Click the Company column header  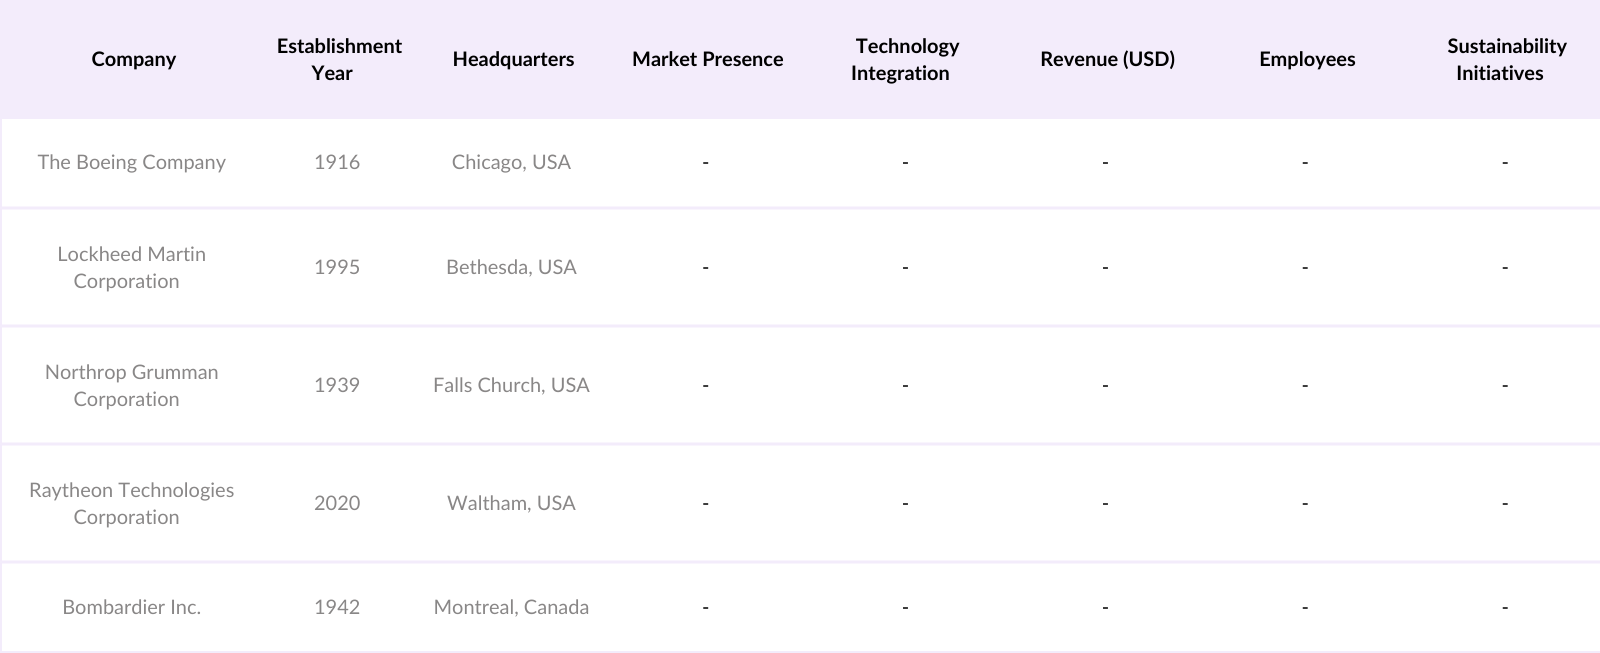(x=133, y=59)
